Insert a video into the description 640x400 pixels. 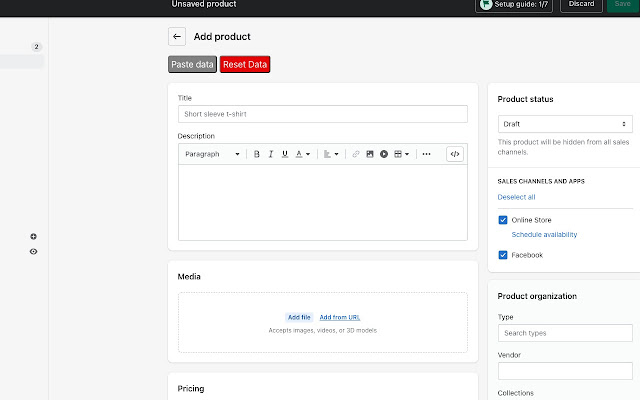(383, 154)
